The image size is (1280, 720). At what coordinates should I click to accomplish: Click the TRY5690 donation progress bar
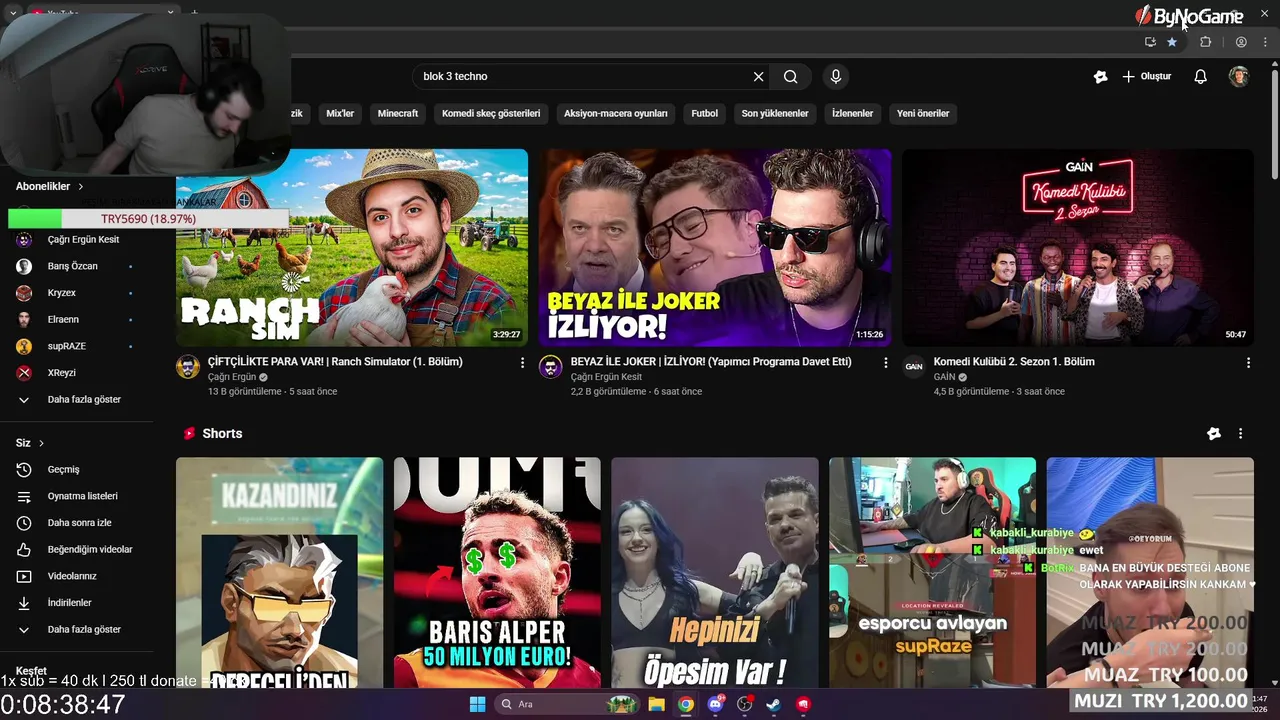click(x=148, y=219)
